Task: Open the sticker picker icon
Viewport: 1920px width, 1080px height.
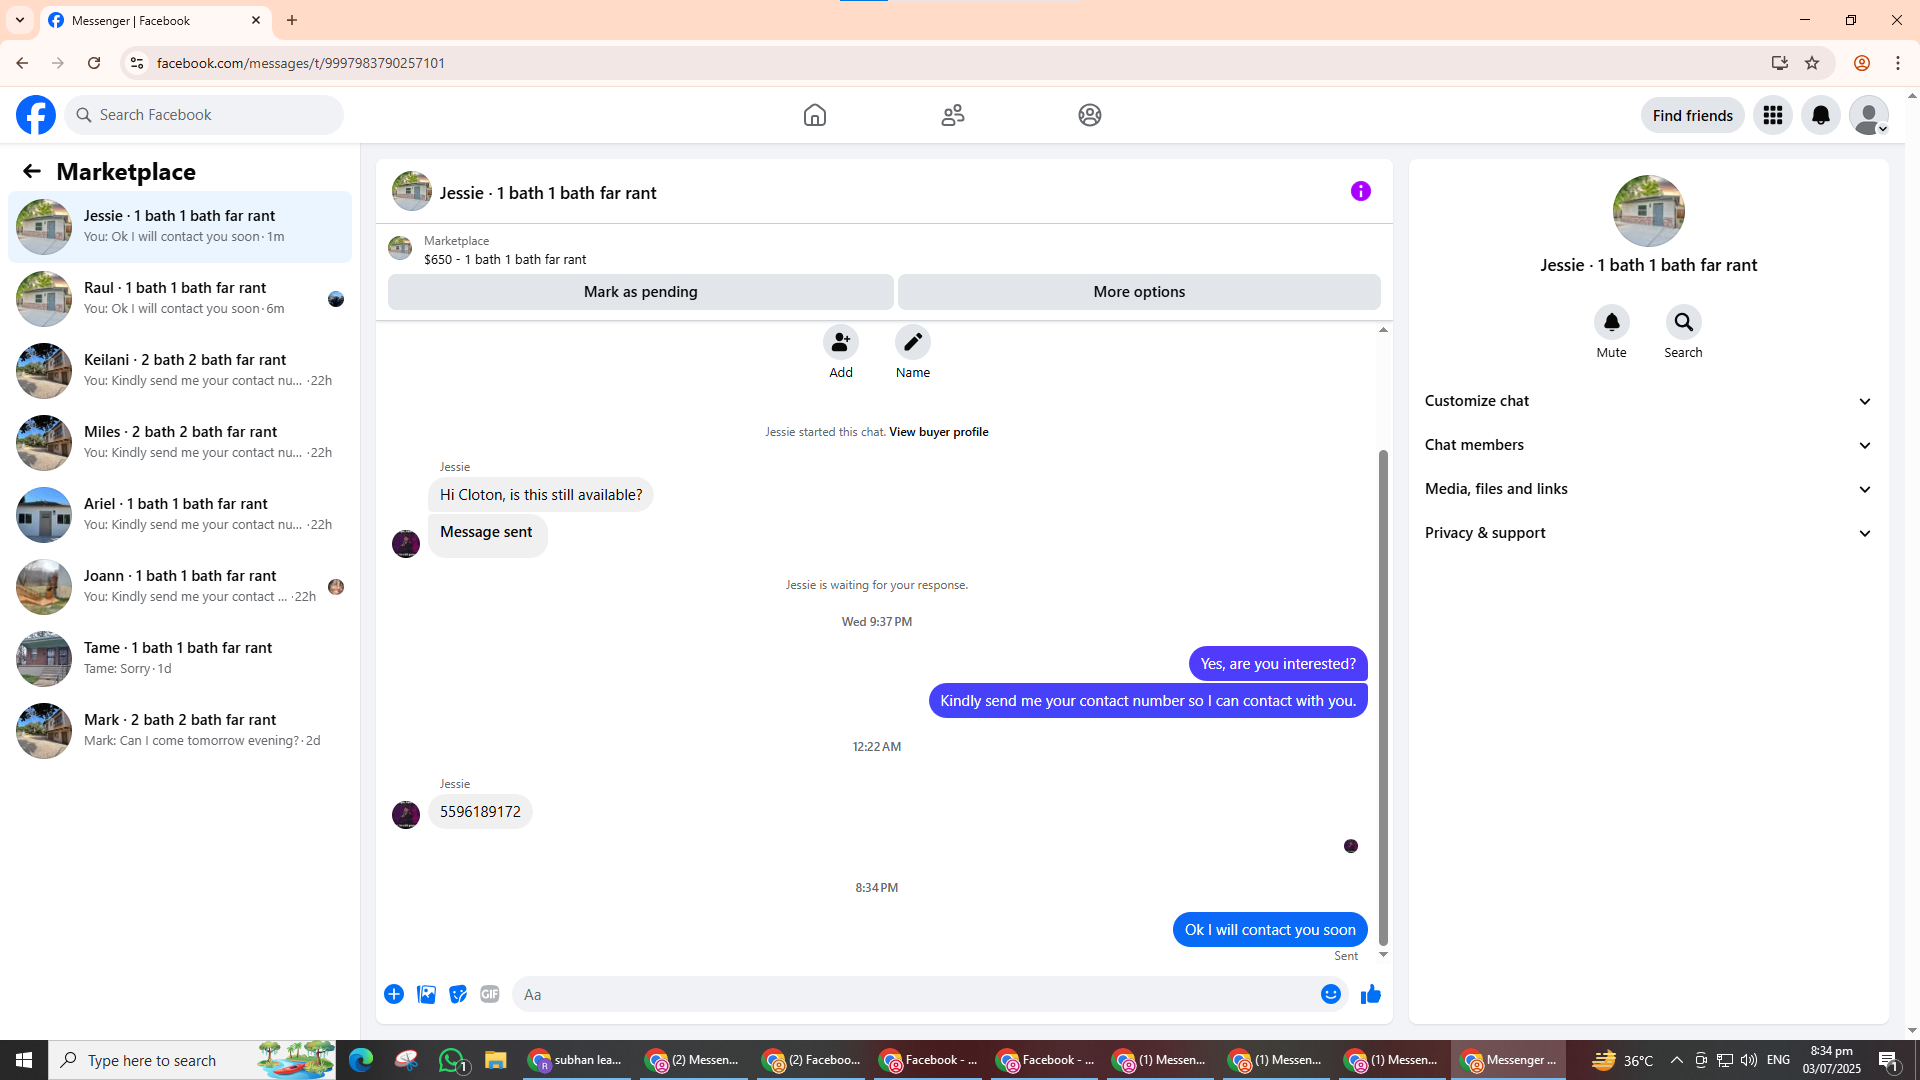Action: pos(458,994)
